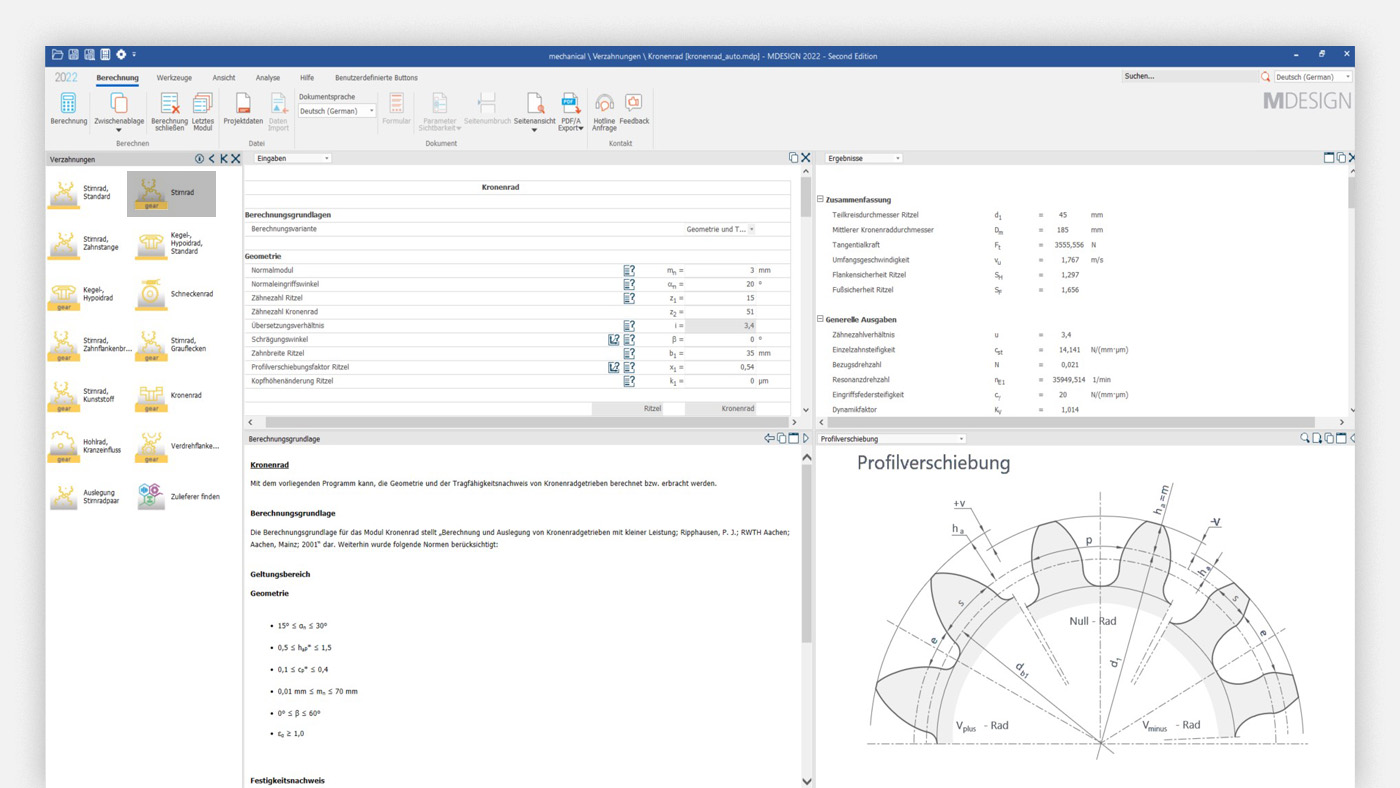Select the Kegel-, Hypoidrad module icon
Viewport: 1400px width, 788px height.
coord(64,295)
